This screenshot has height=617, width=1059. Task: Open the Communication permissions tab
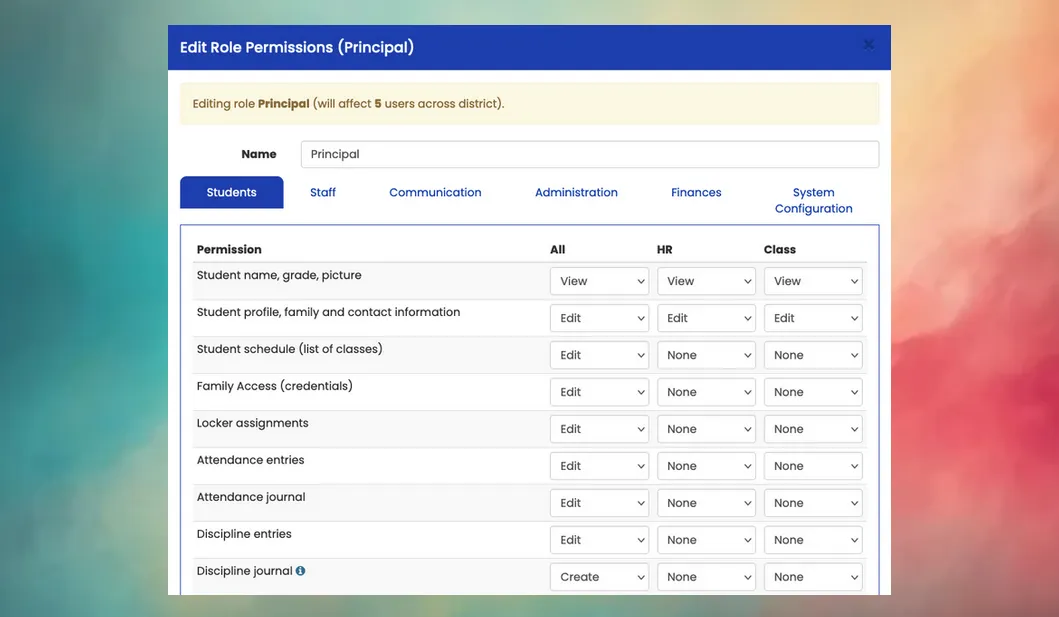pos(435,192)
